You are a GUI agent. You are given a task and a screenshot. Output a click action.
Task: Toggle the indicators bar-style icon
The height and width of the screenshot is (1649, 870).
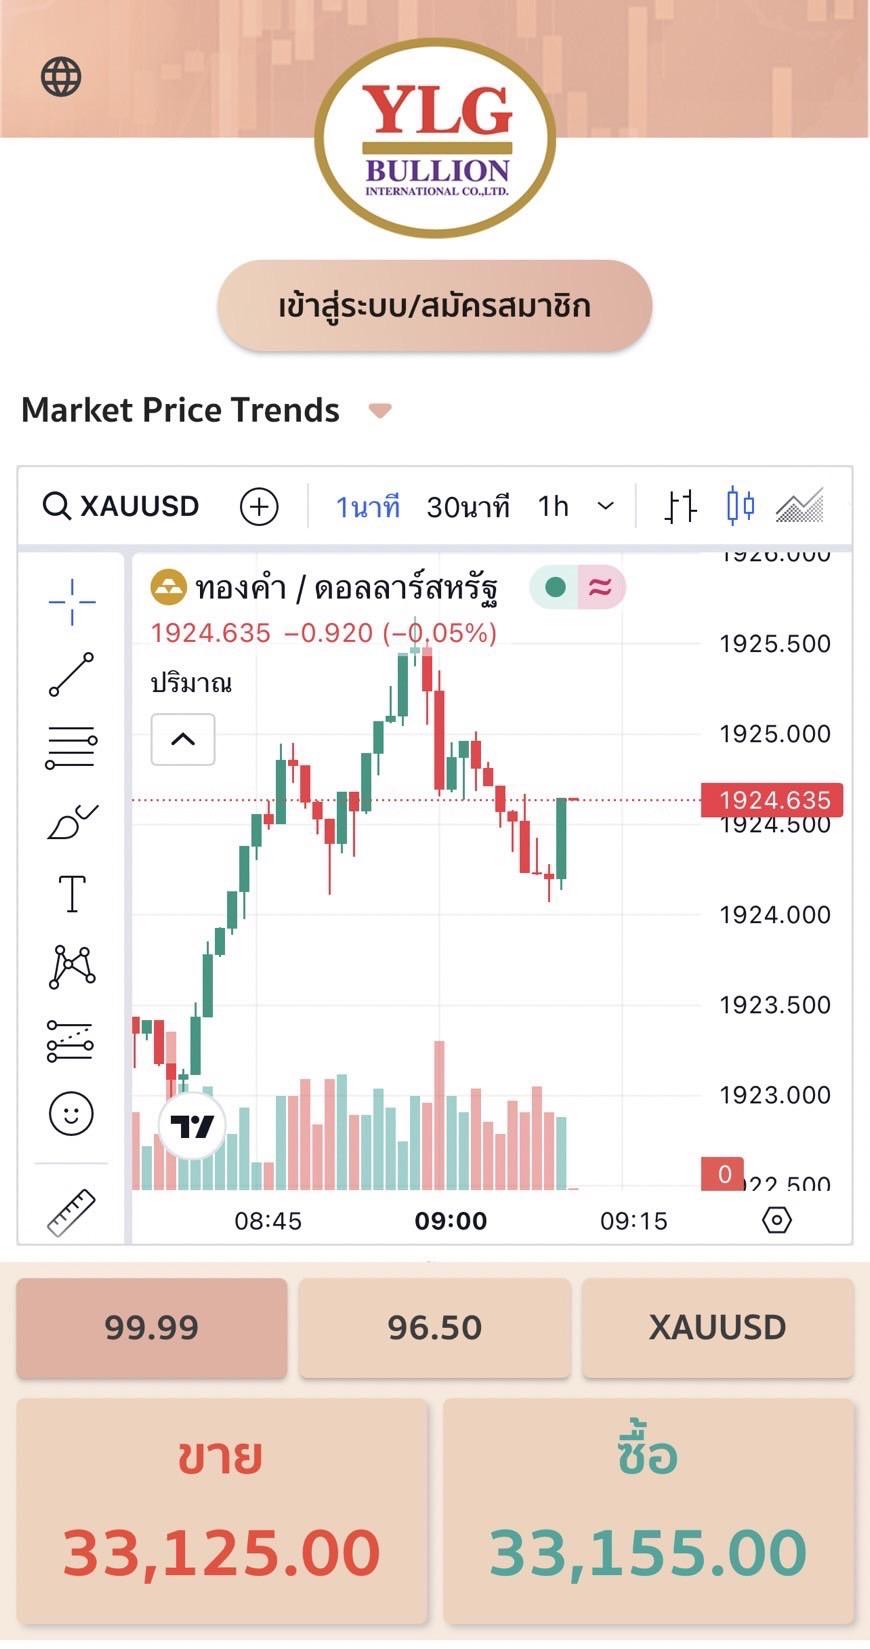click(x=680, y=506)
